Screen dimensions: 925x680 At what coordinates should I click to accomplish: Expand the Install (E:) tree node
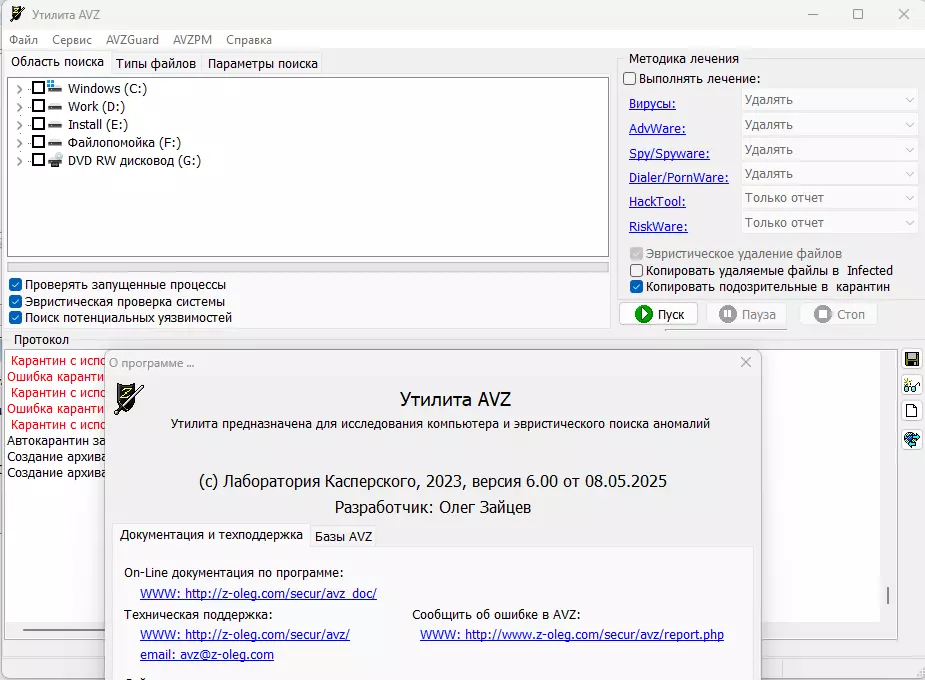(19, 125)
